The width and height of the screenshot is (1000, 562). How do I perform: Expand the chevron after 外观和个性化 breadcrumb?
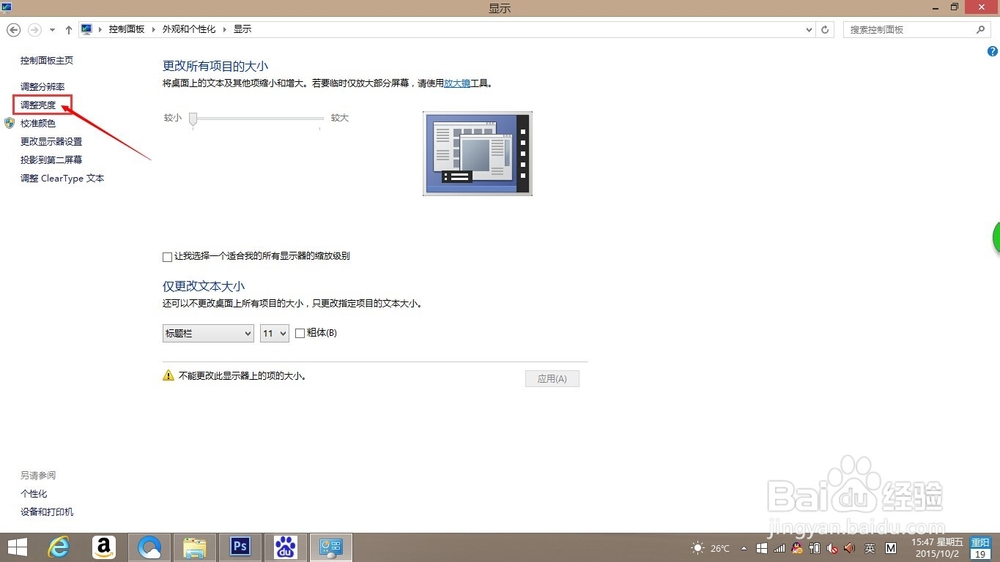click(x=224, y=29)
